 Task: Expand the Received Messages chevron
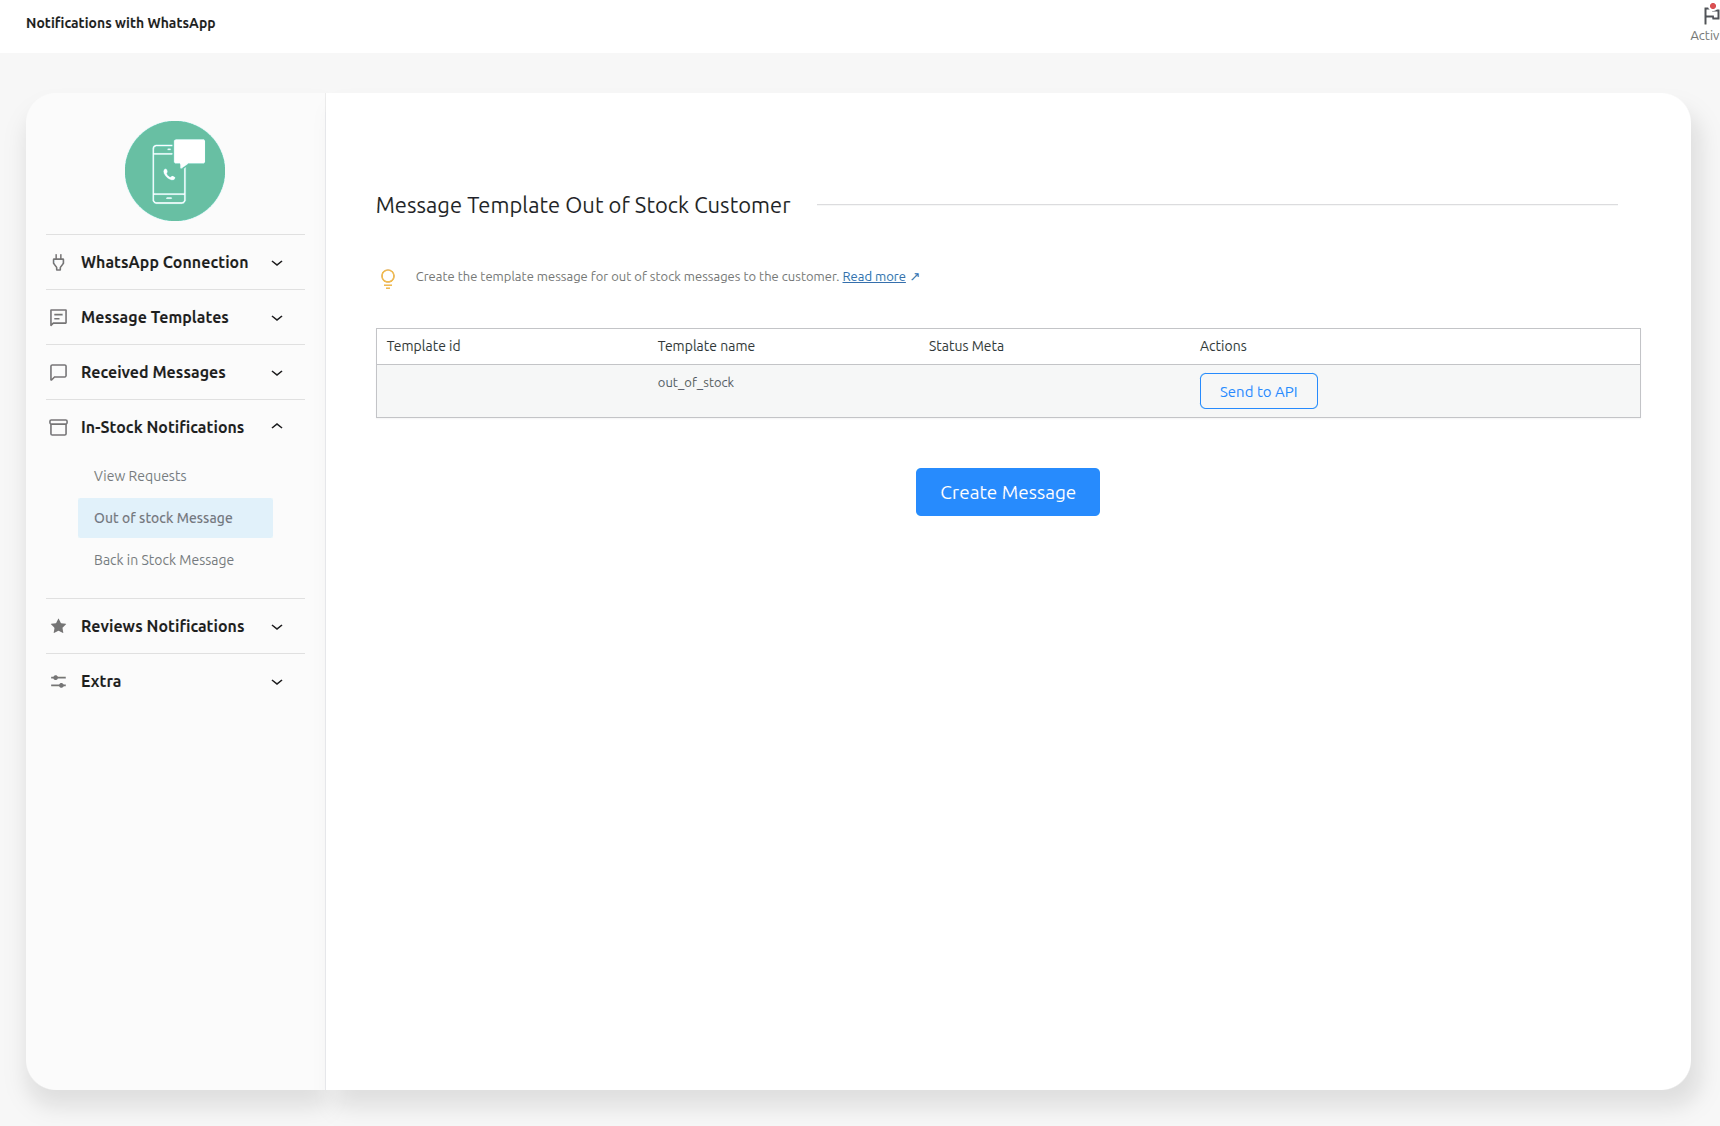pyautogui.click(x=277, y=373)
